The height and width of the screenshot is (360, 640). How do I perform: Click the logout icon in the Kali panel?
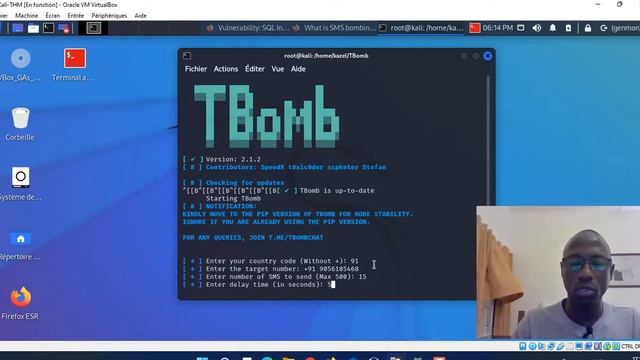[604, 28]
